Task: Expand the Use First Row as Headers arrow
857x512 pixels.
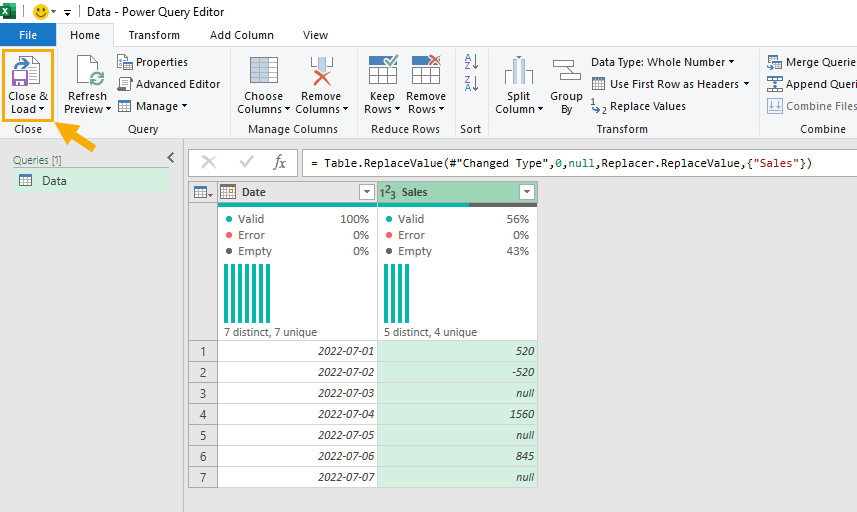Action: (x=746, y=84)
